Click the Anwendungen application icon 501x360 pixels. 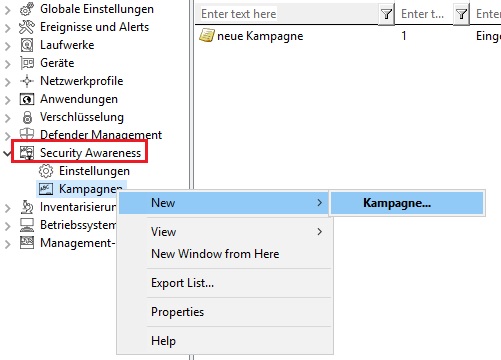tap(27, 99)
